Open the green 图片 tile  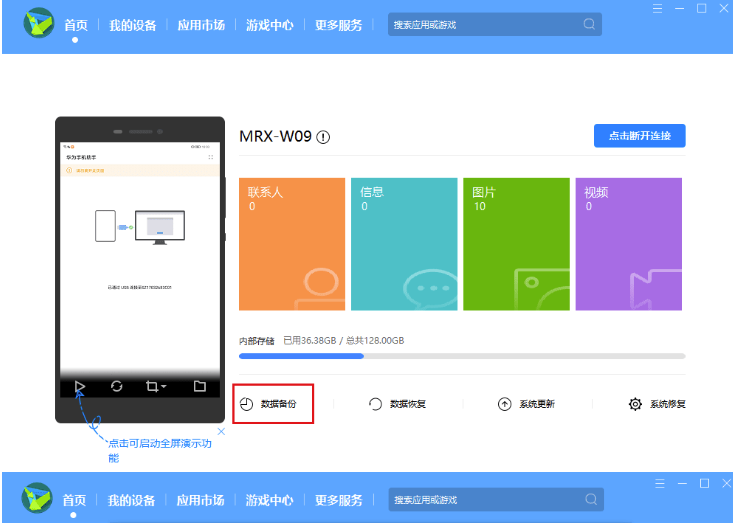tap(516, 244)
